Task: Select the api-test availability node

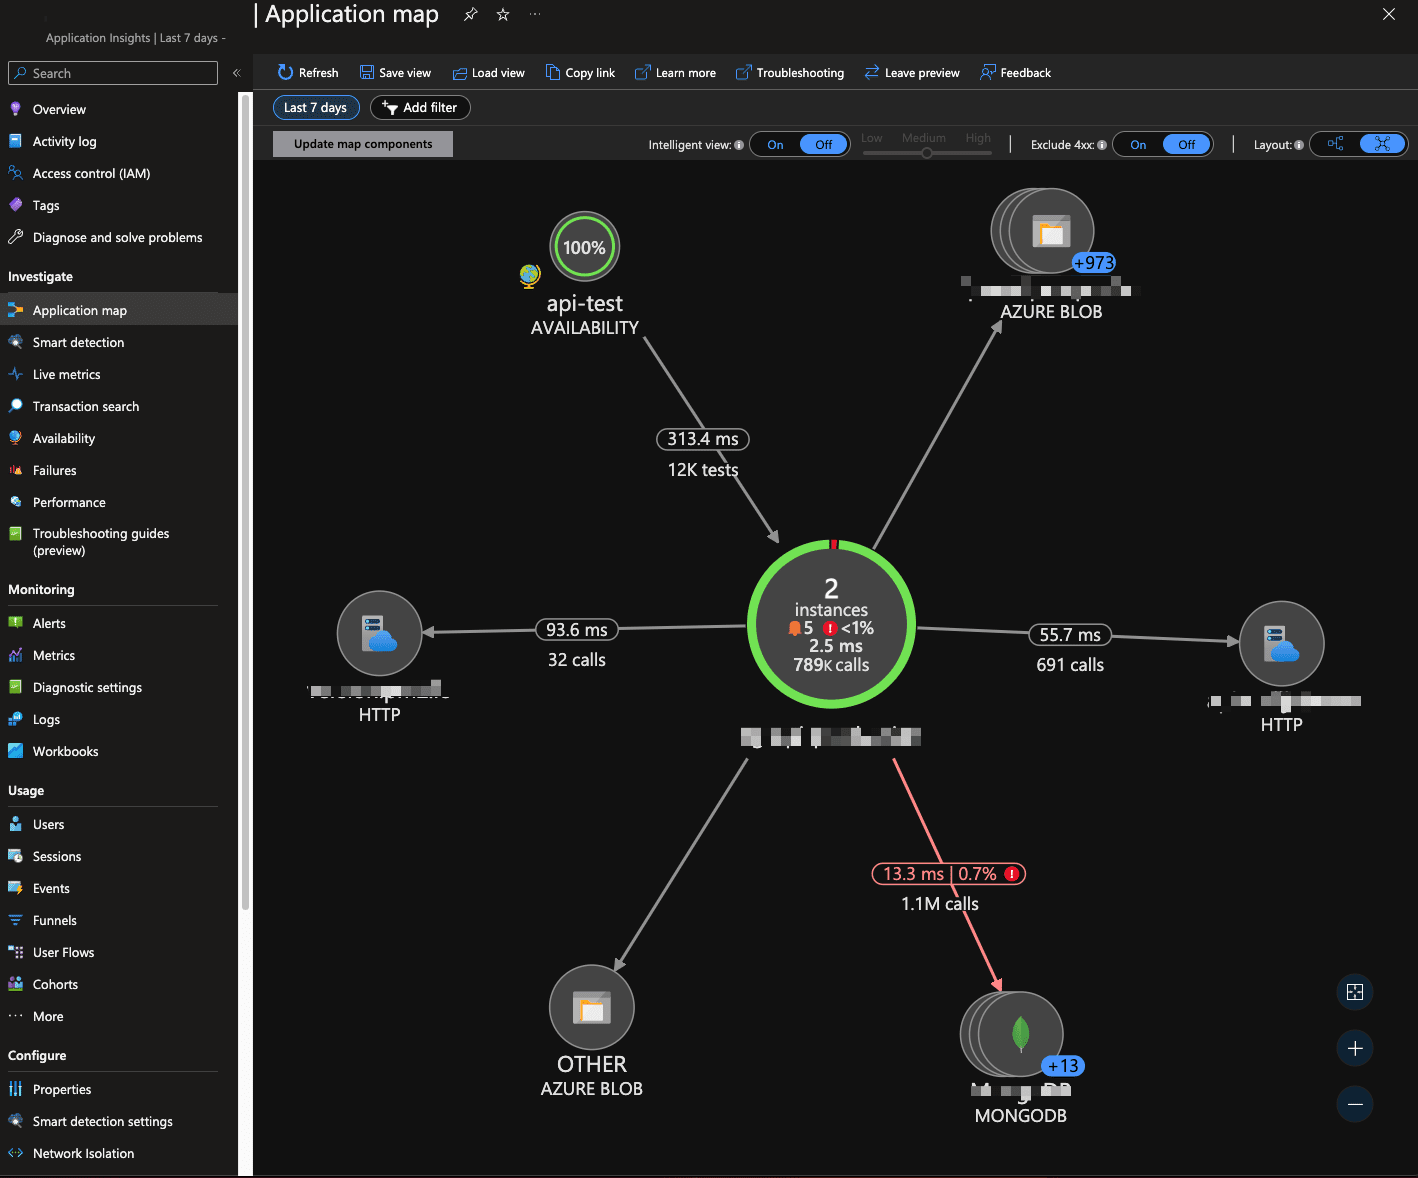Action: (x=585, y=246)
